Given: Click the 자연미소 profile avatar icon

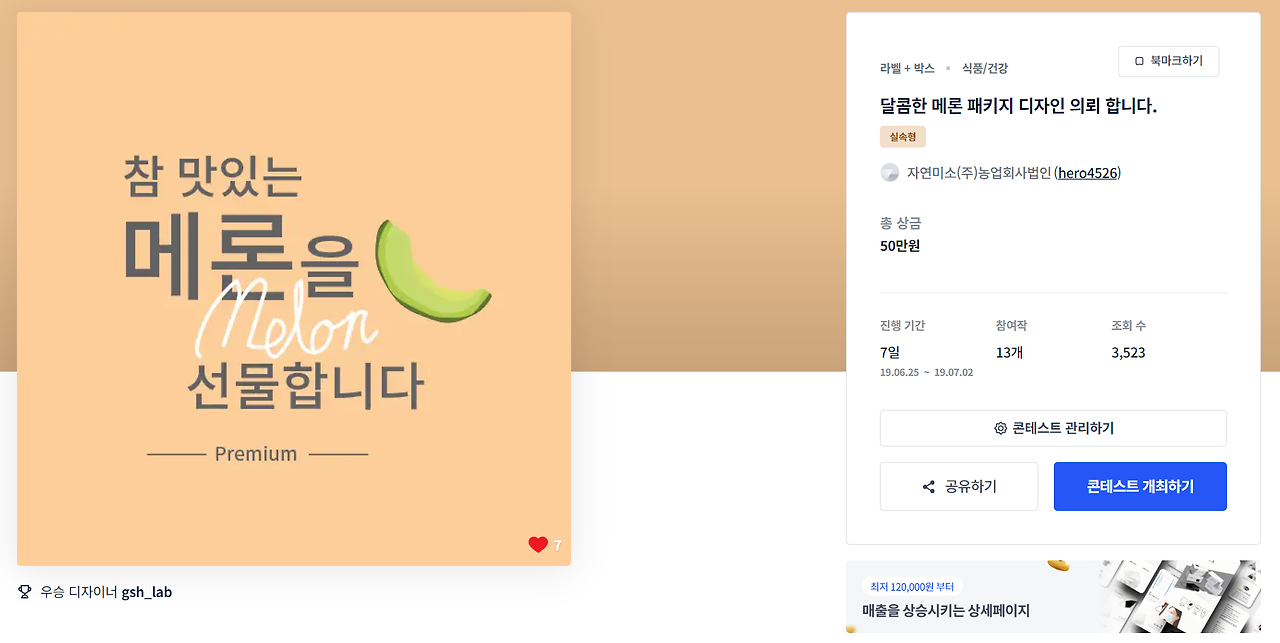Looking at the screenshot, I should 889,173.
